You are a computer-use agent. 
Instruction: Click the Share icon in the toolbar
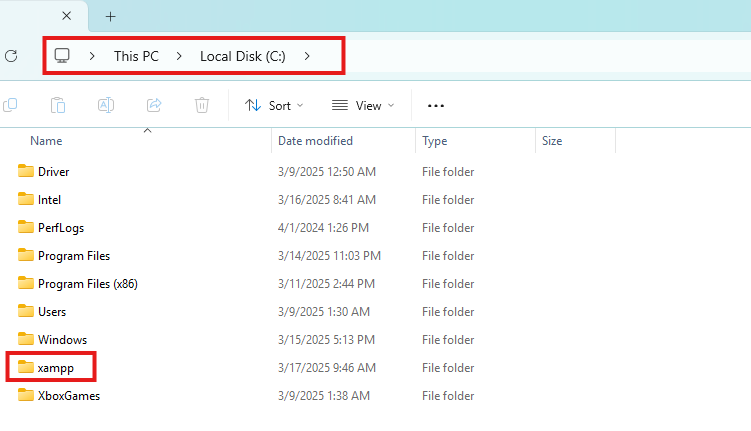tap(154, 105)
